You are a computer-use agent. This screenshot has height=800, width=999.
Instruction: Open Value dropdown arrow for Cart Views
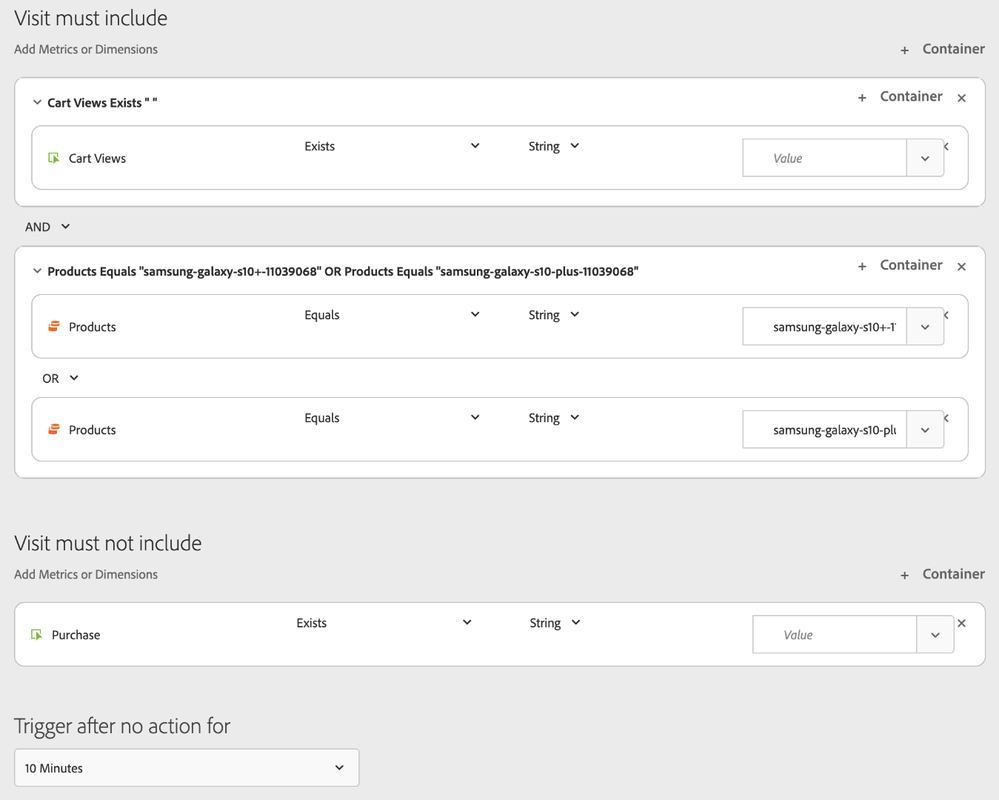925,158
